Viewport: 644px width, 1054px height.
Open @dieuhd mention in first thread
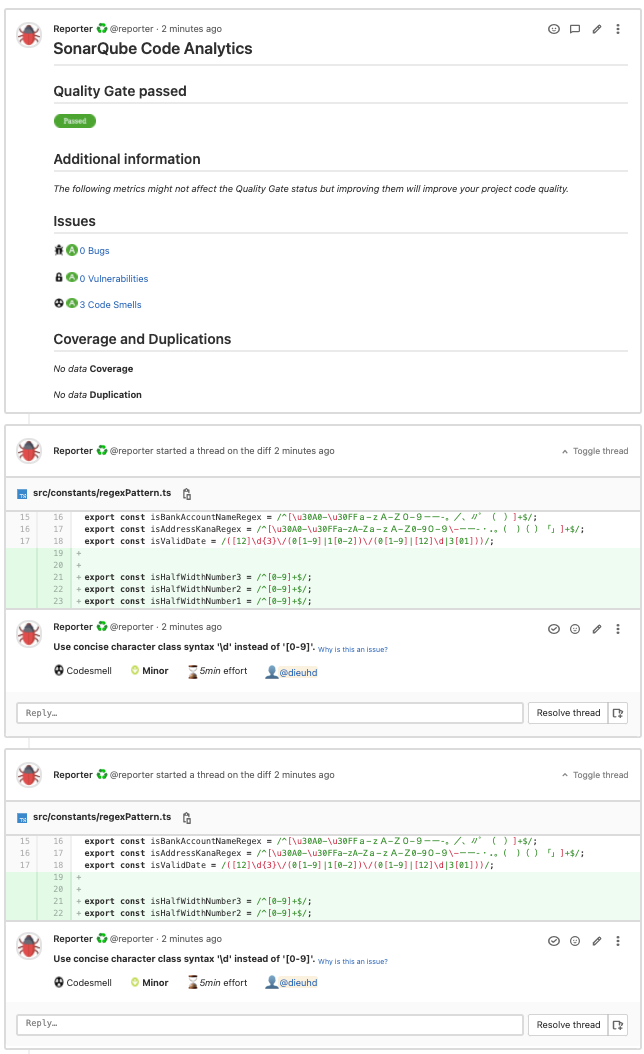pyautogui.click(x=298, y=672)
